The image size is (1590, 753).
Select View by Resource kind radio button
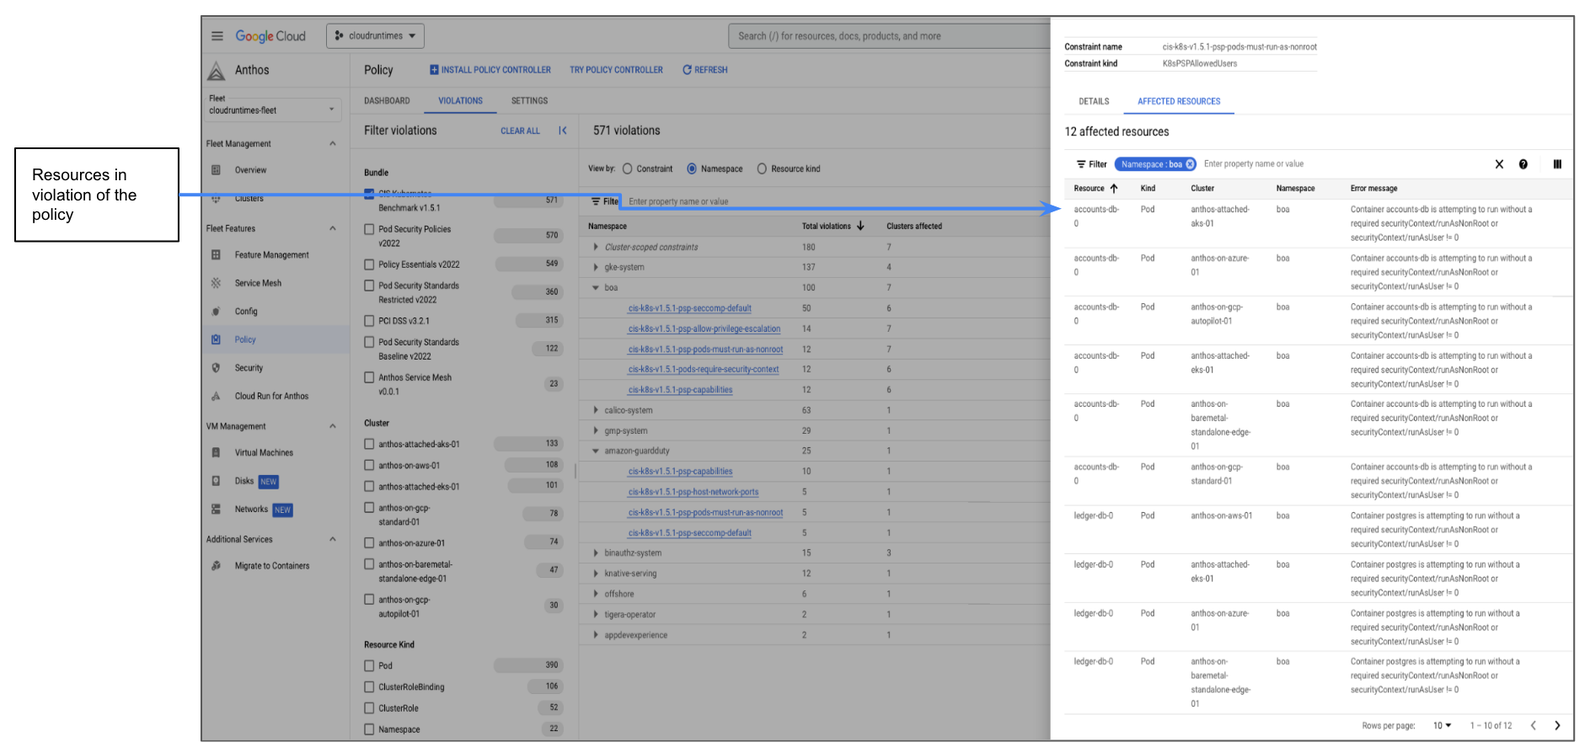click(762, 169)
